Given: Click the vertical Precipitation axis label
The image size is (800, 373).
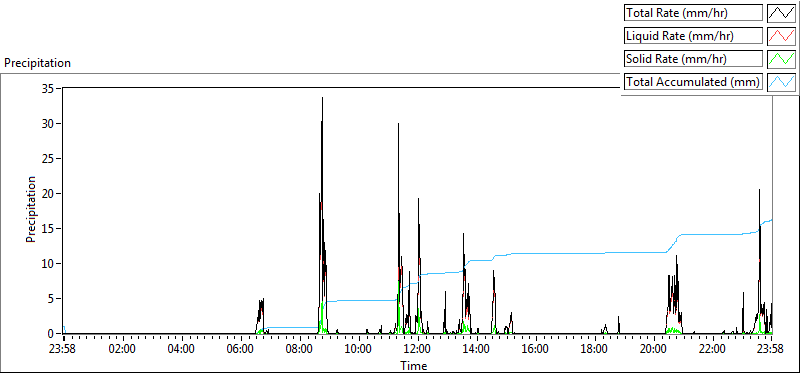Looking at the screenshot, I should click(x=31, y=209).
